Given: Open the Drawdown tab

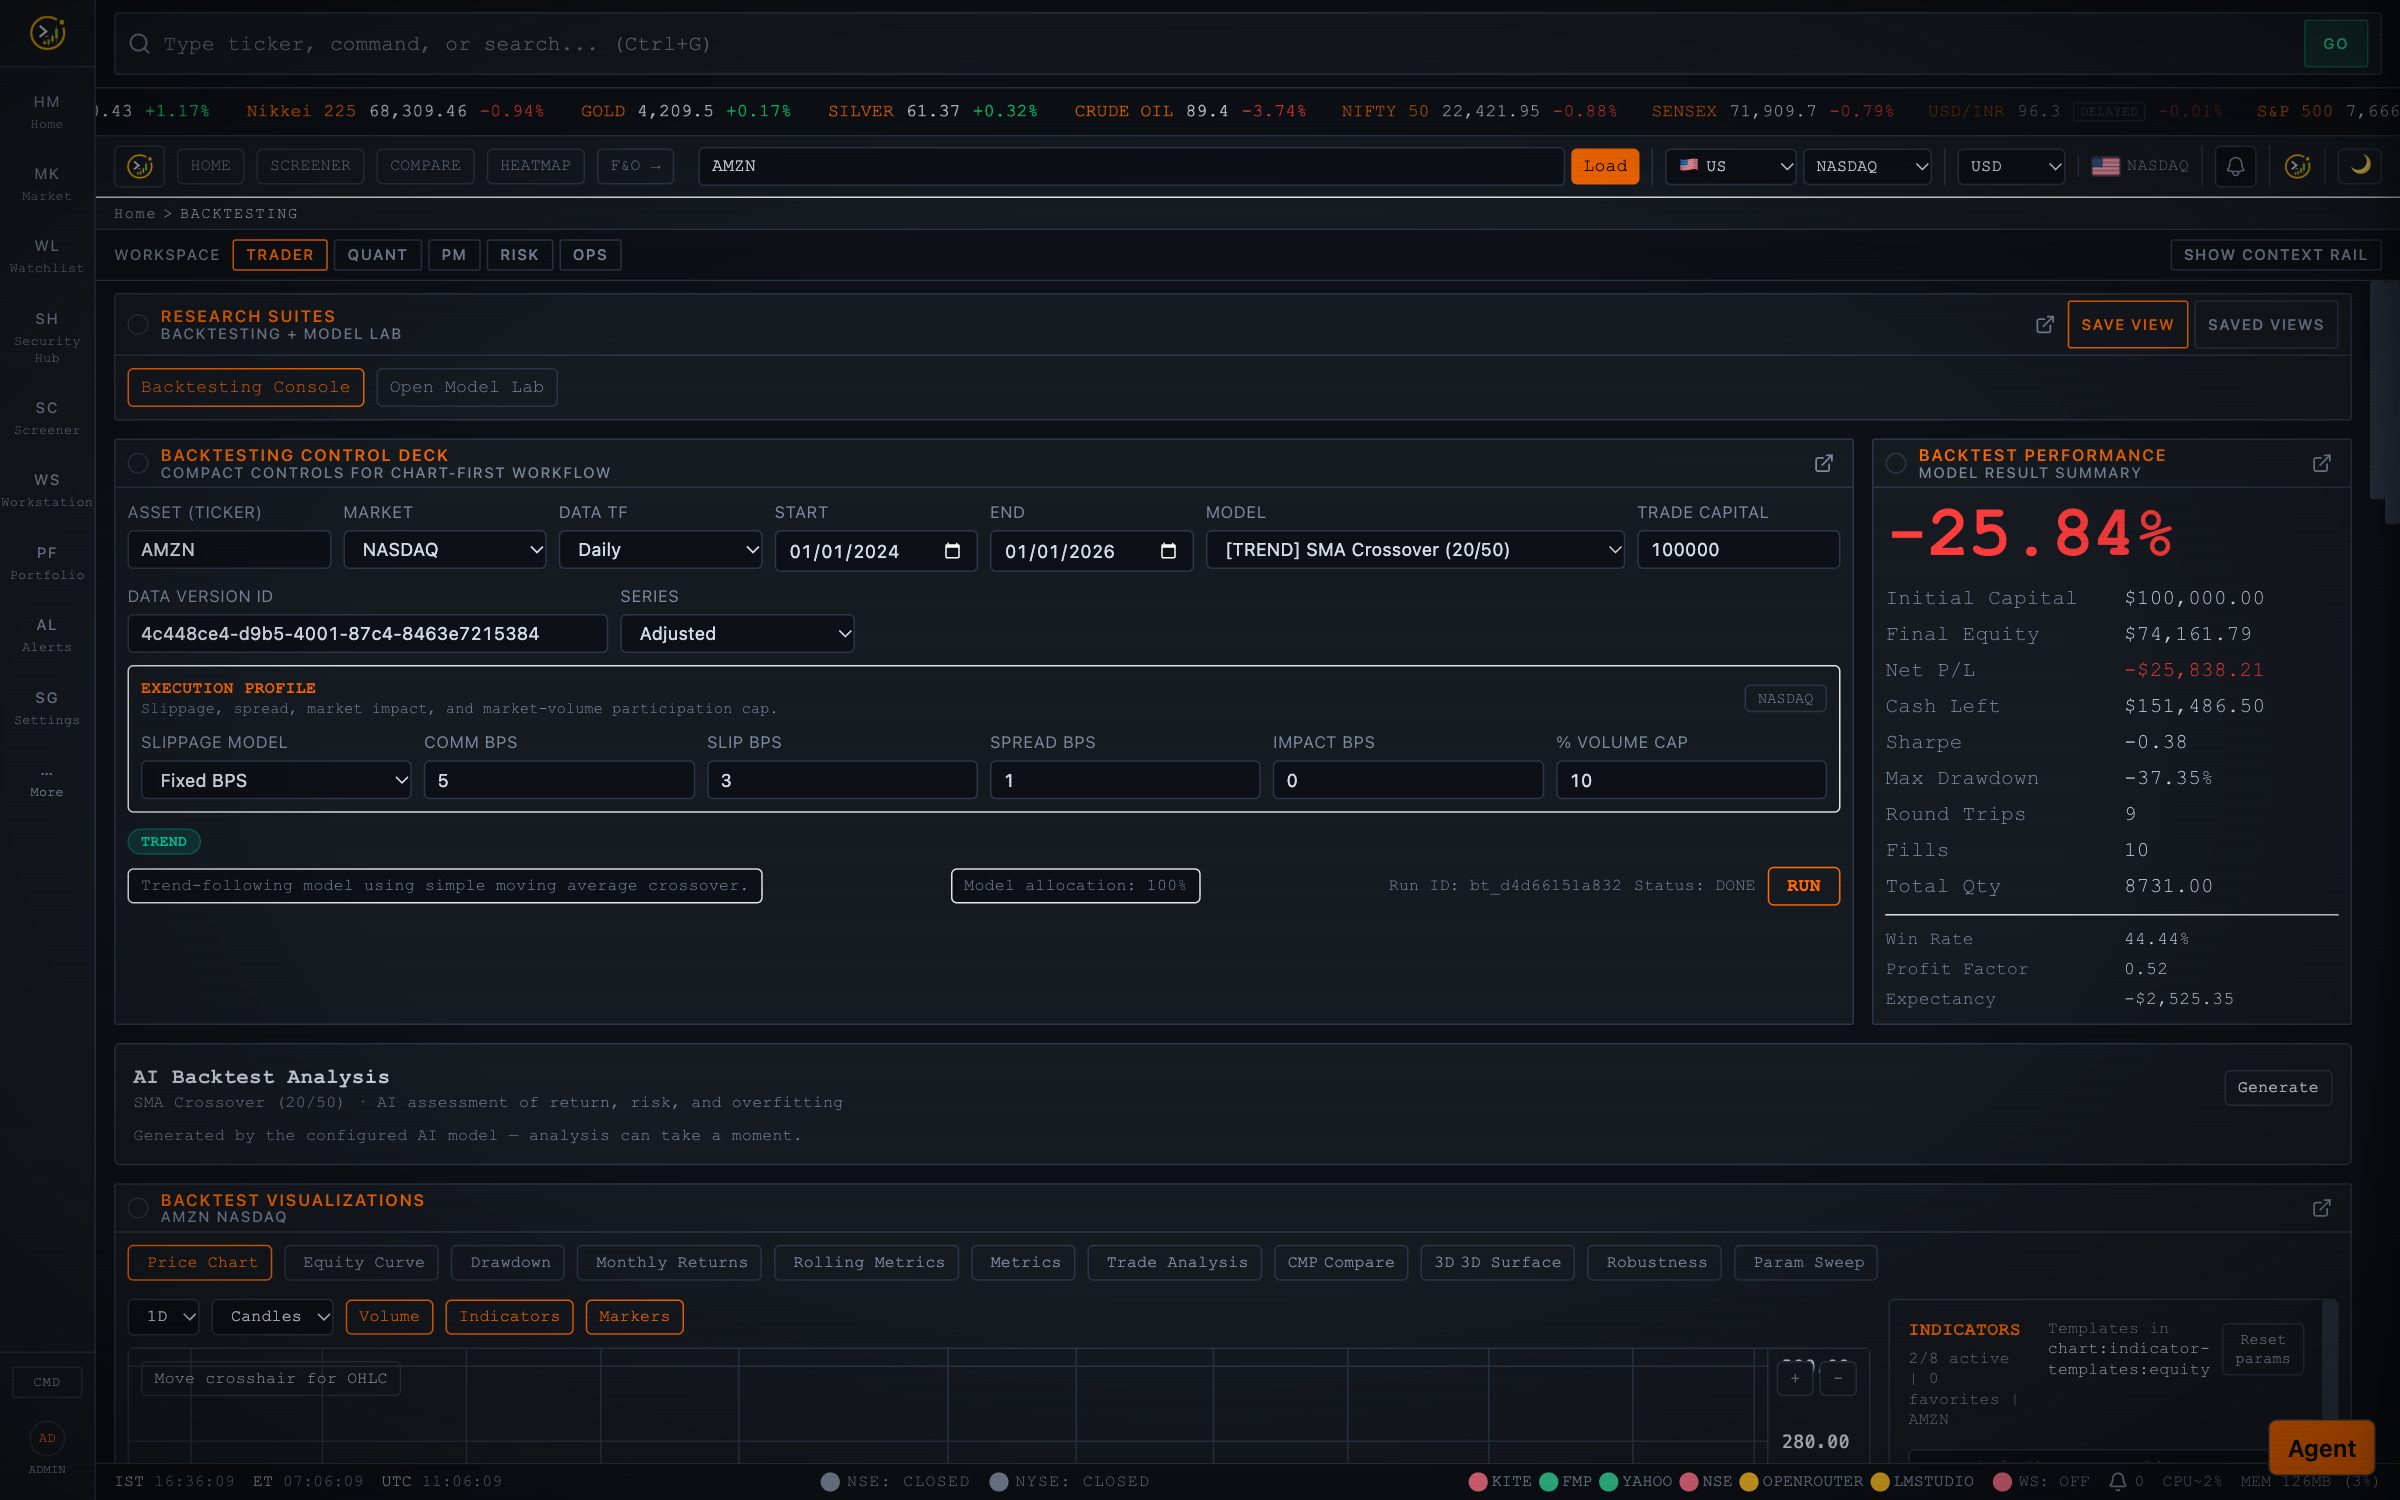Looking at the screenshot, I should (510, 1263).
